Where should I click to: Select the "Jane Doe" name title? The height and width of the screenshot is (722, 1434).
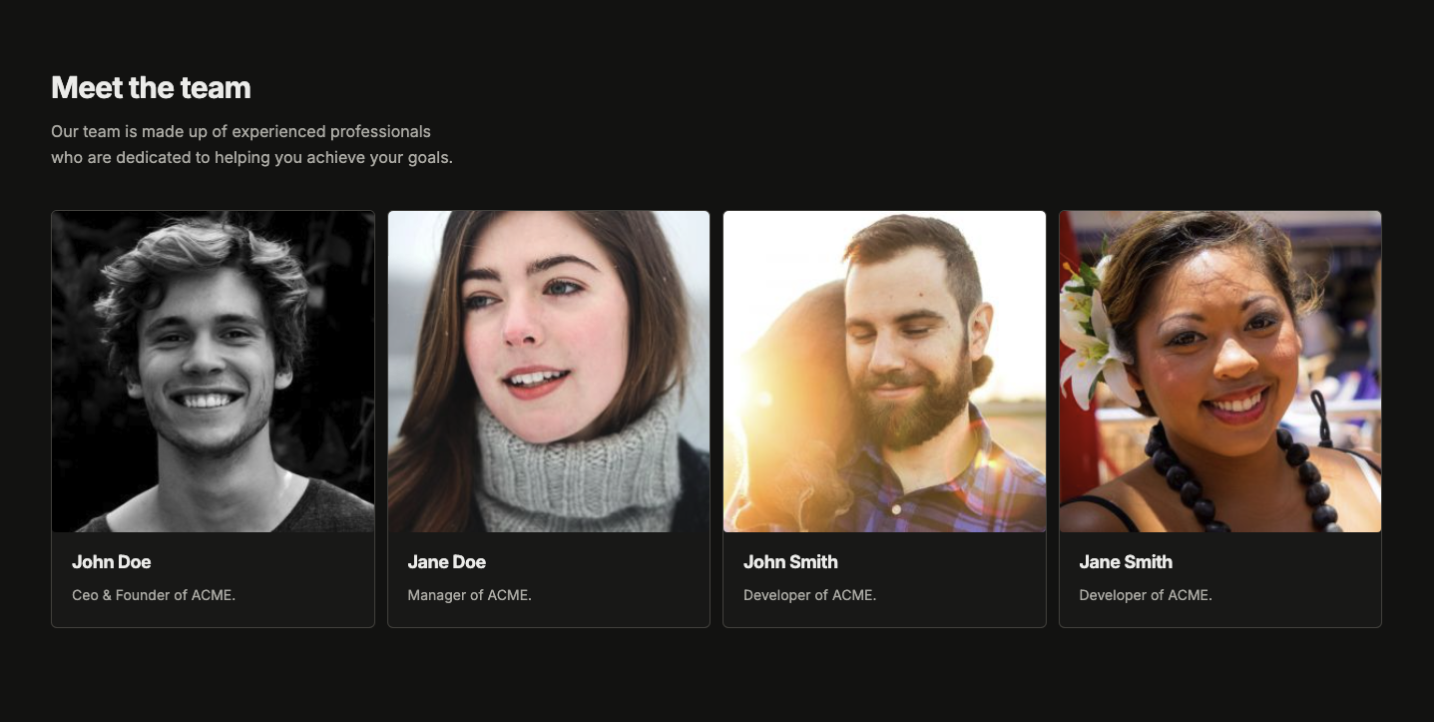point(446,562)
